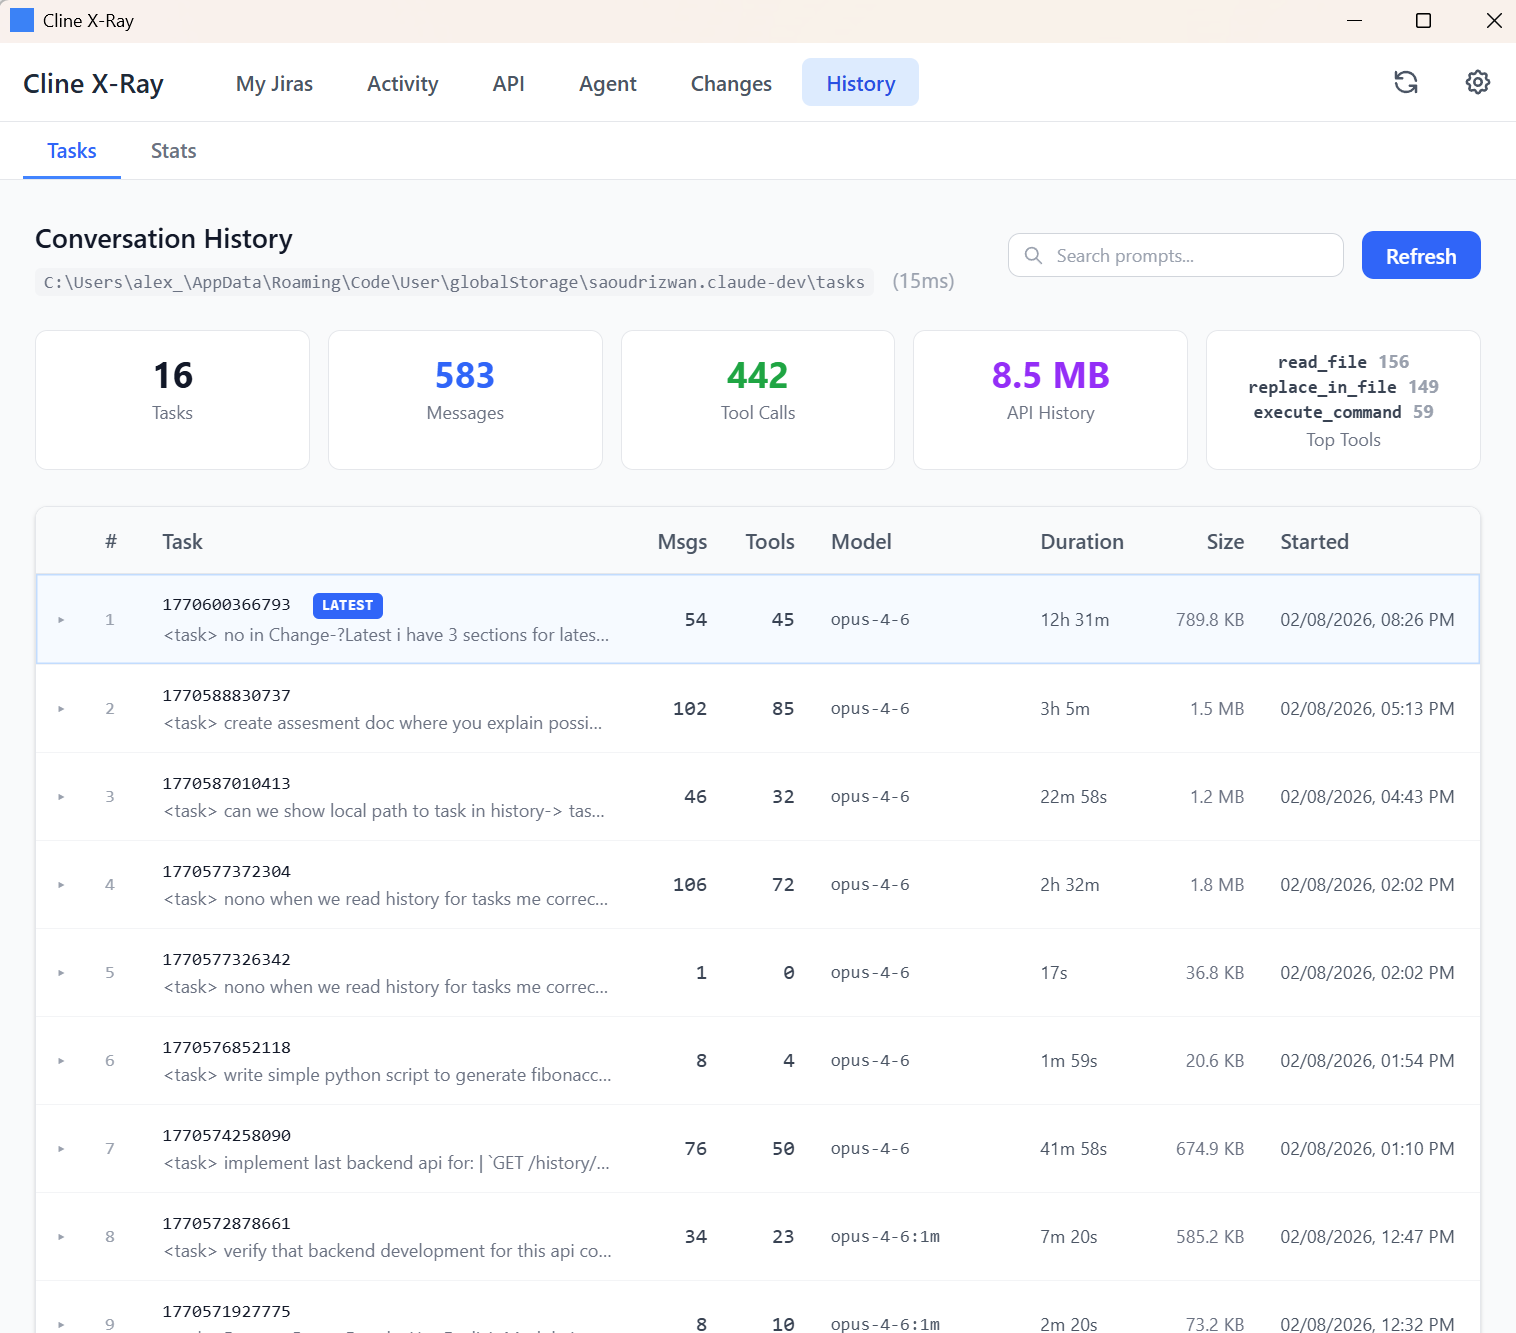1516x1333 pixels.
Task: Click replace_in_file 149 in Top Tools
Action: click(1343, 387)
